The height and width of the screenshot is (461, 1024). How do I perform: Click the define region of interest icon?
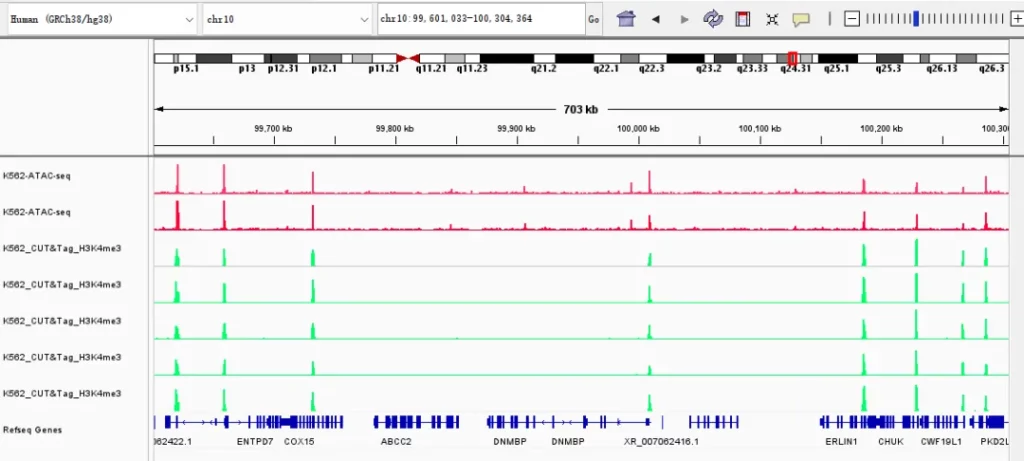(x=742, y=19)
